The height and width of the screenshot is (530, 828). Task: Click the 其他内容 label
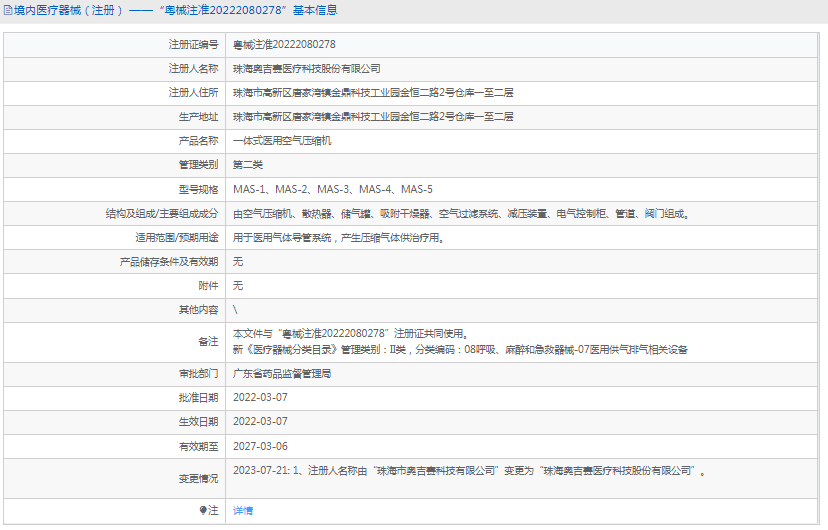tap(199, 310)
